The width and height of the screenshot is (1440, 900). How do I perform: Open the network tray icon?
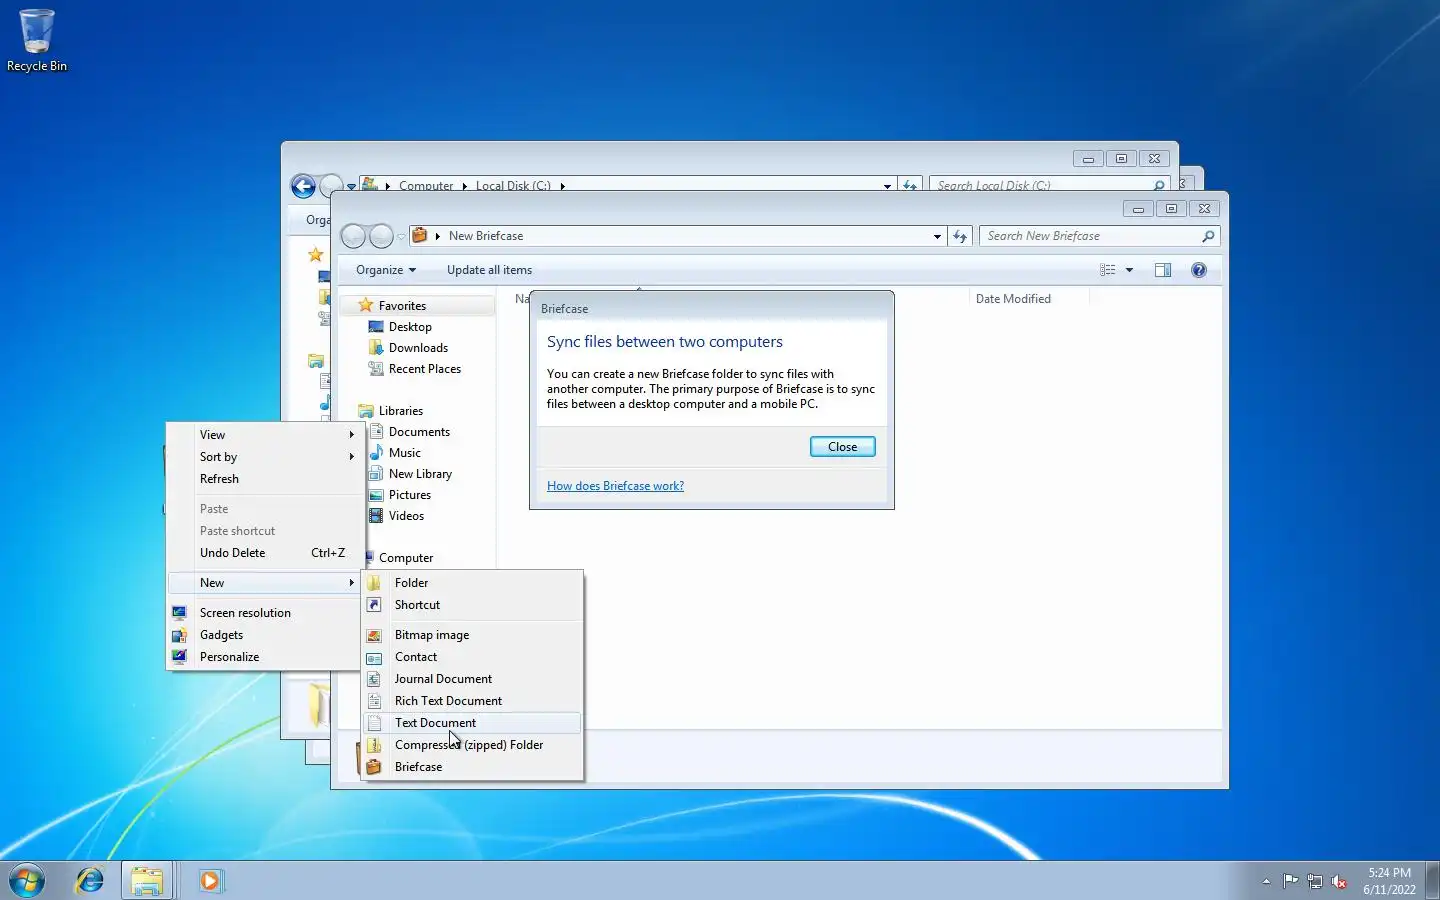pos(1315,881)
